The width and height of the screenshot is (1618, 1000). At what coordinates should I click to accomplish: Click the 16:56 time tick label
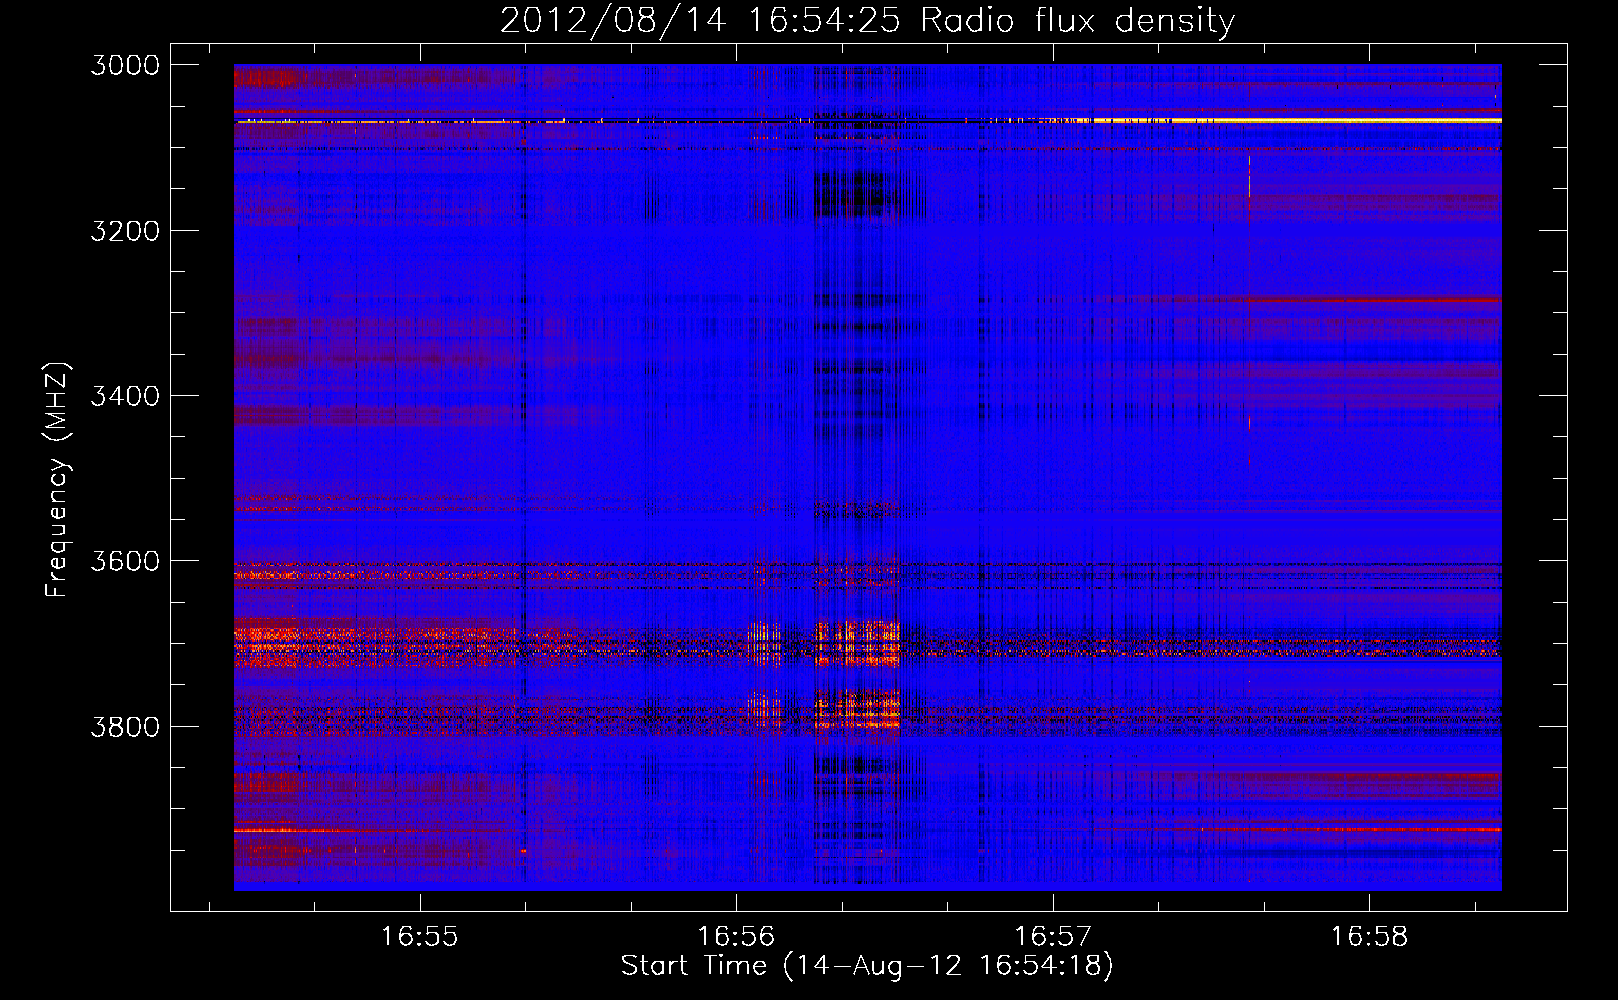pos(736,937)
